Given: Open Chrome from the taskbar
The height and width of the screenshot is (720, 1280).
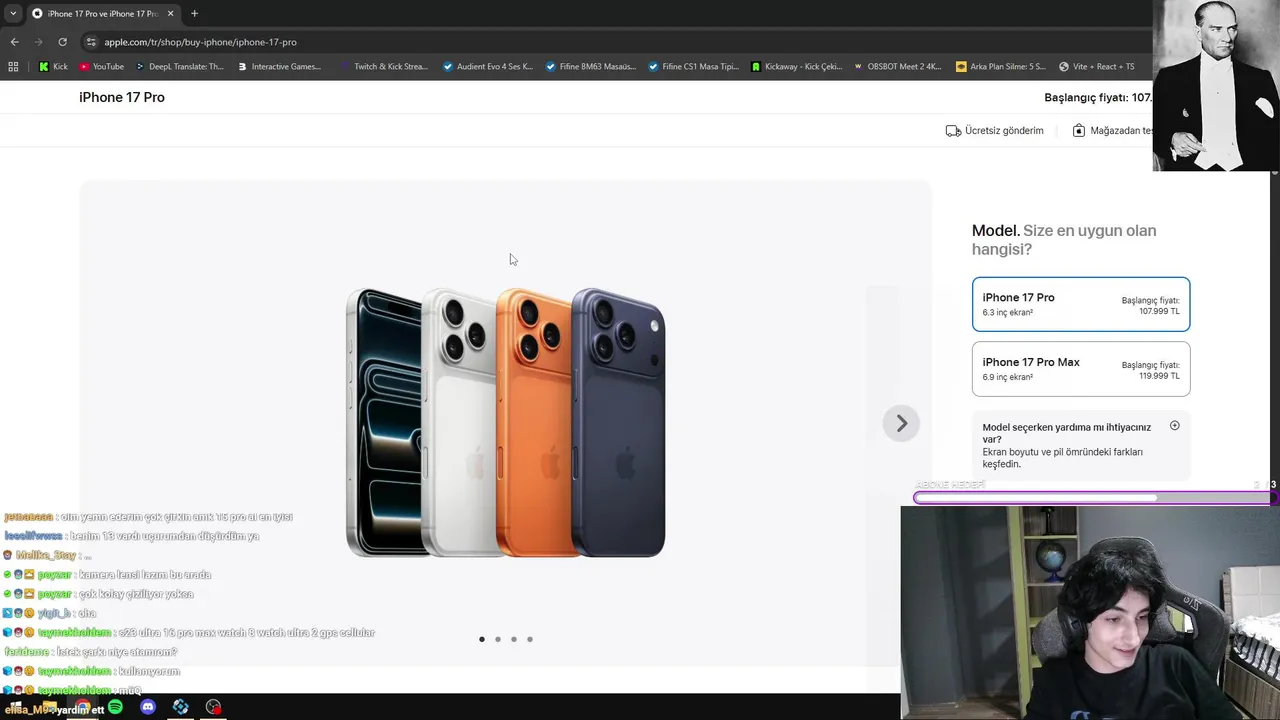Looking at the screenshot, I should click(x=82, y=707).
